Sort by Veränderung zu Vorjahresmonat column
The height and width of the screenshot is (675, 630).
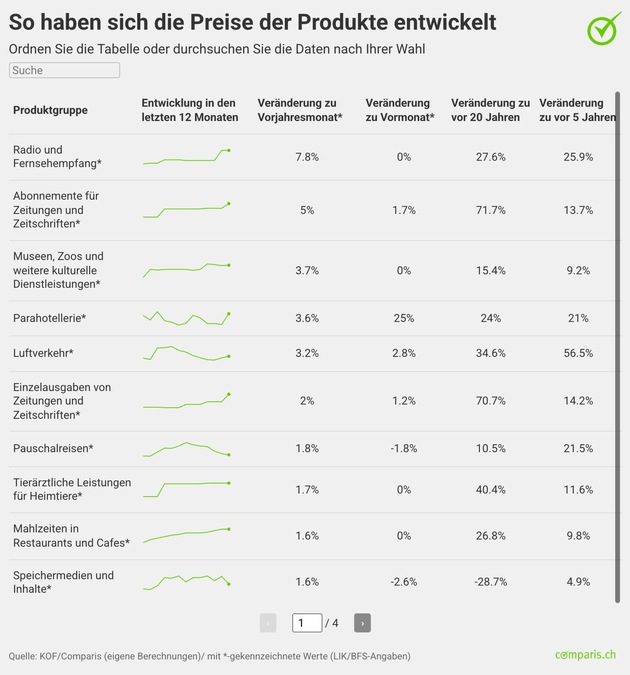pos(299,110)
